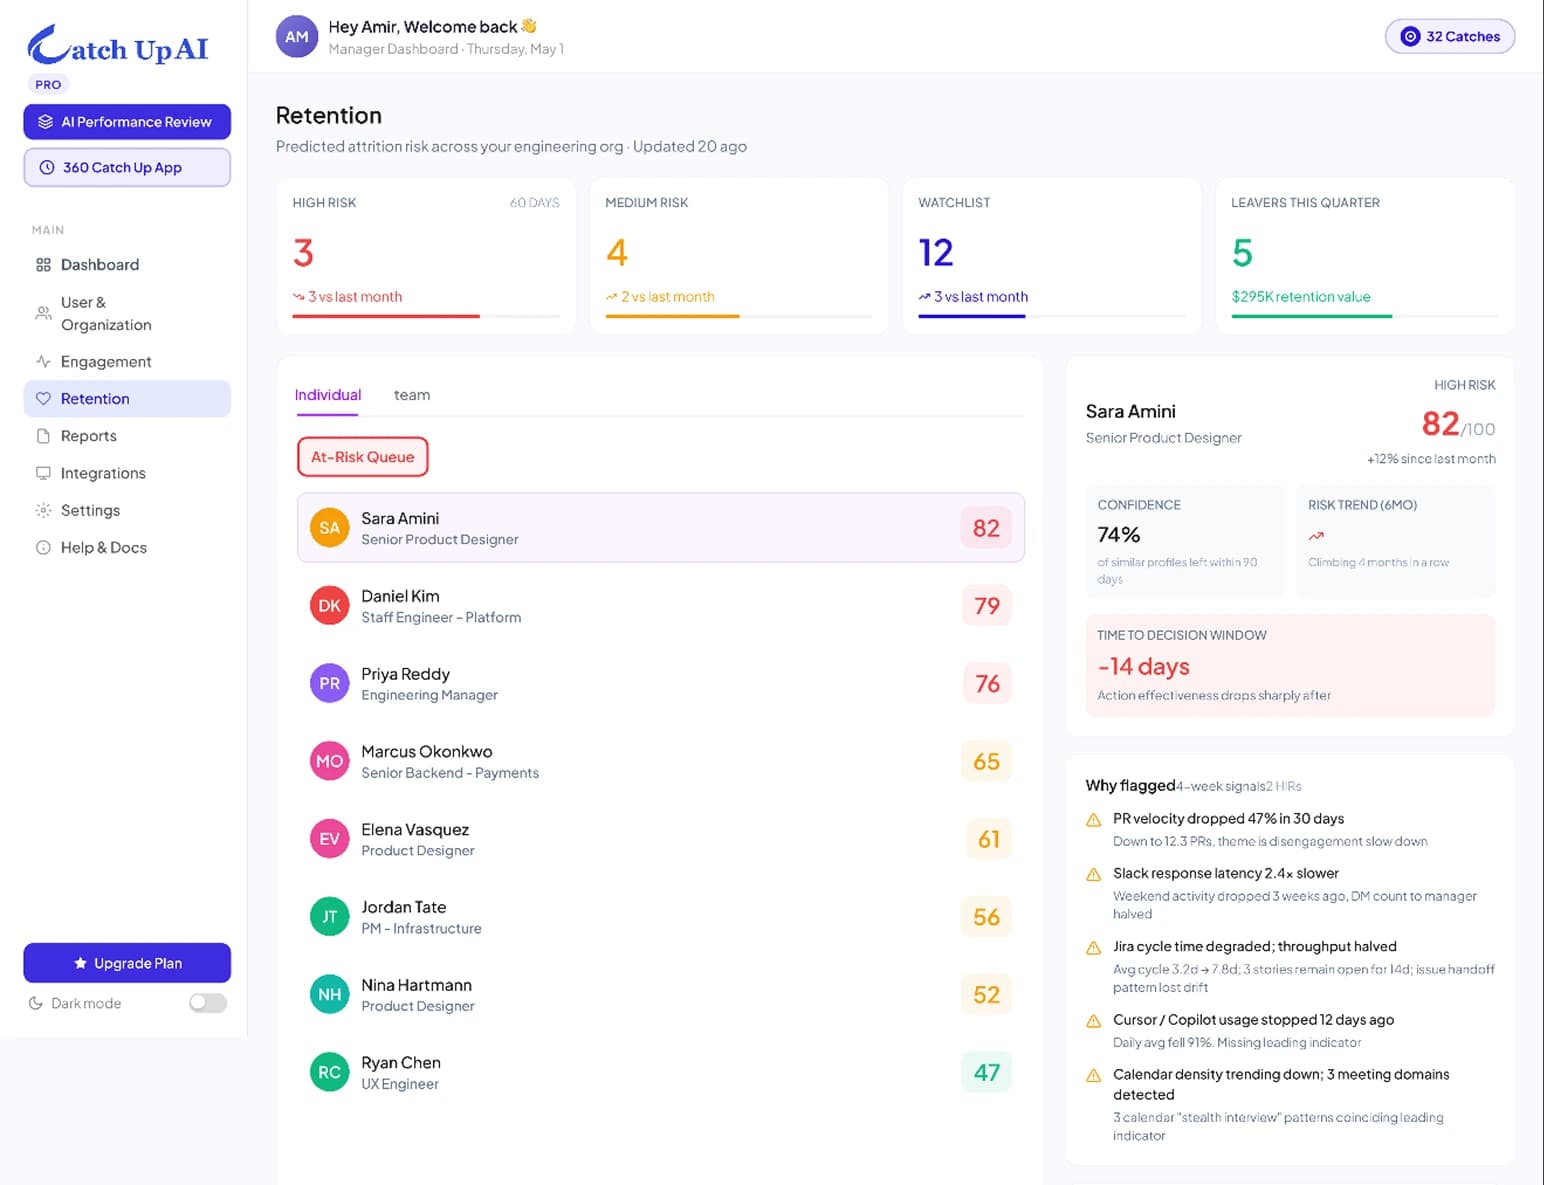The width and height of the screenshot is (1544, 1185).
Task: Click the 32 Catches button
Action: point(1450,37)
